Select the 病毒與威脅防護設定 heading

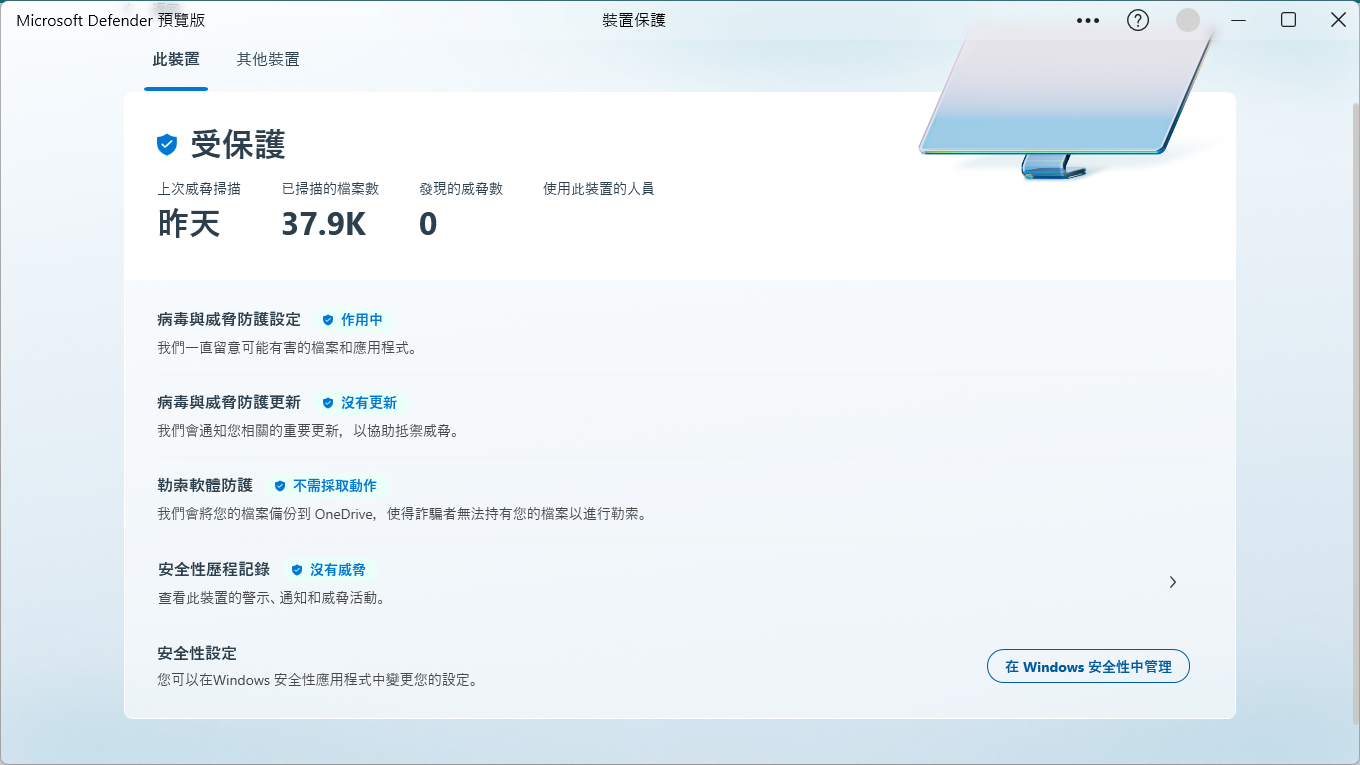pyautogui.click(x=229, y=319)
